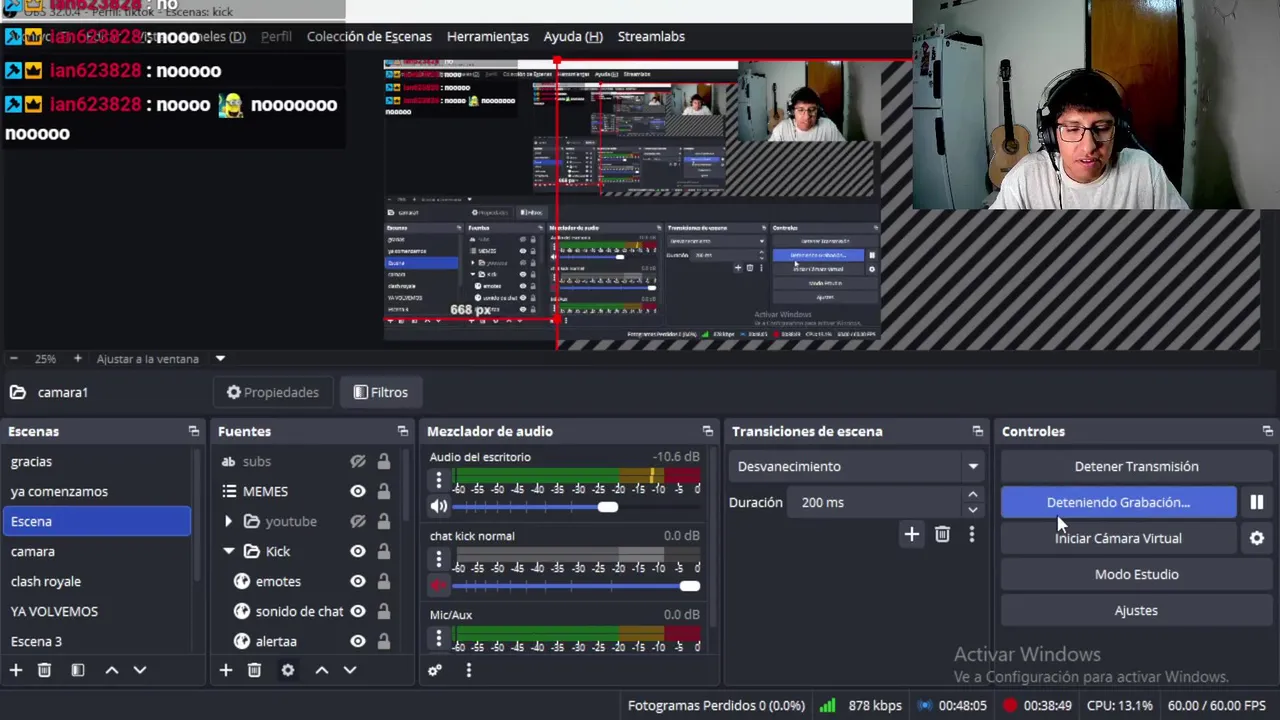This screenshot has height=720, width=1280.
Task: Hide the alertaa source
Action: [358, 641]
